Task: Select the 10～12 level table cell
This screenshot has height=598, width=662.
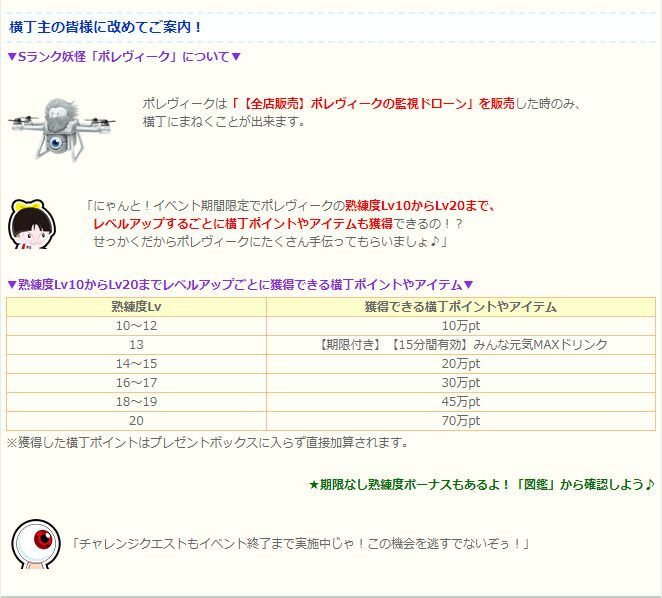Action: coord(136,326)
